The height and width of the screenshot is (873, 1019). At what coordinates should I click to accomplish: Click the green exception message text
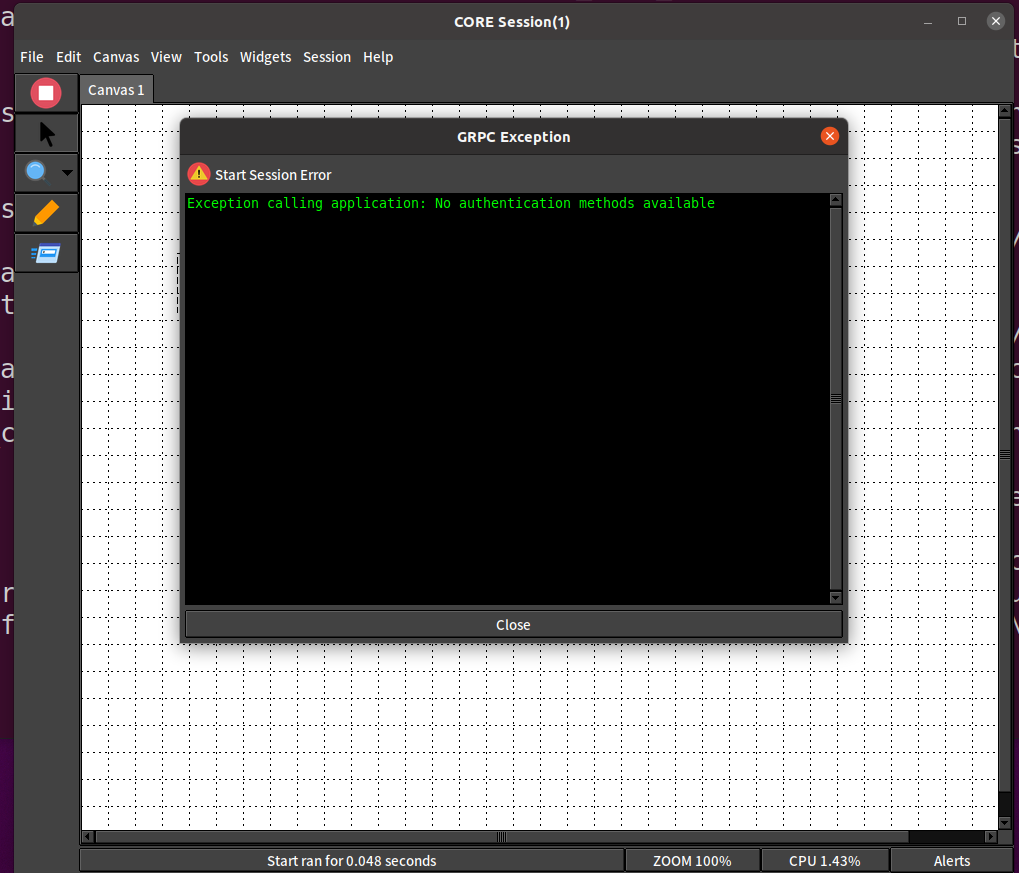click(451, 203)
